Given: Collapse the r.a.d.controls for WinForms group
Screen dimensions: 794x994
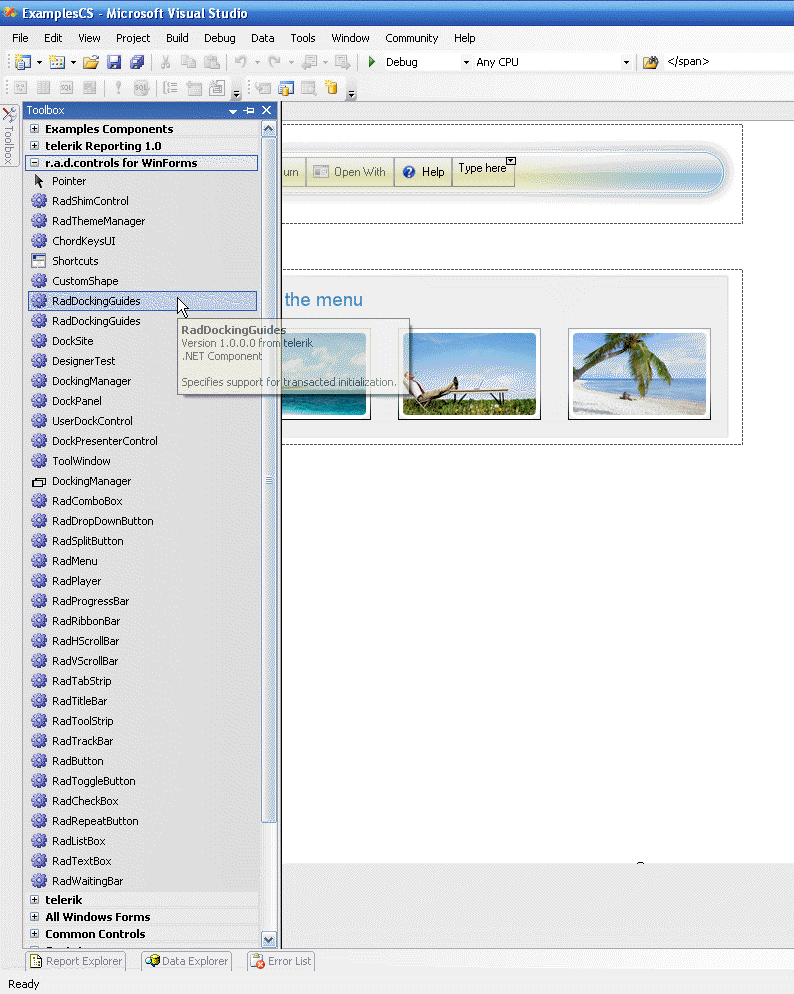Looking at the screenshot, I should pos(35,163).
